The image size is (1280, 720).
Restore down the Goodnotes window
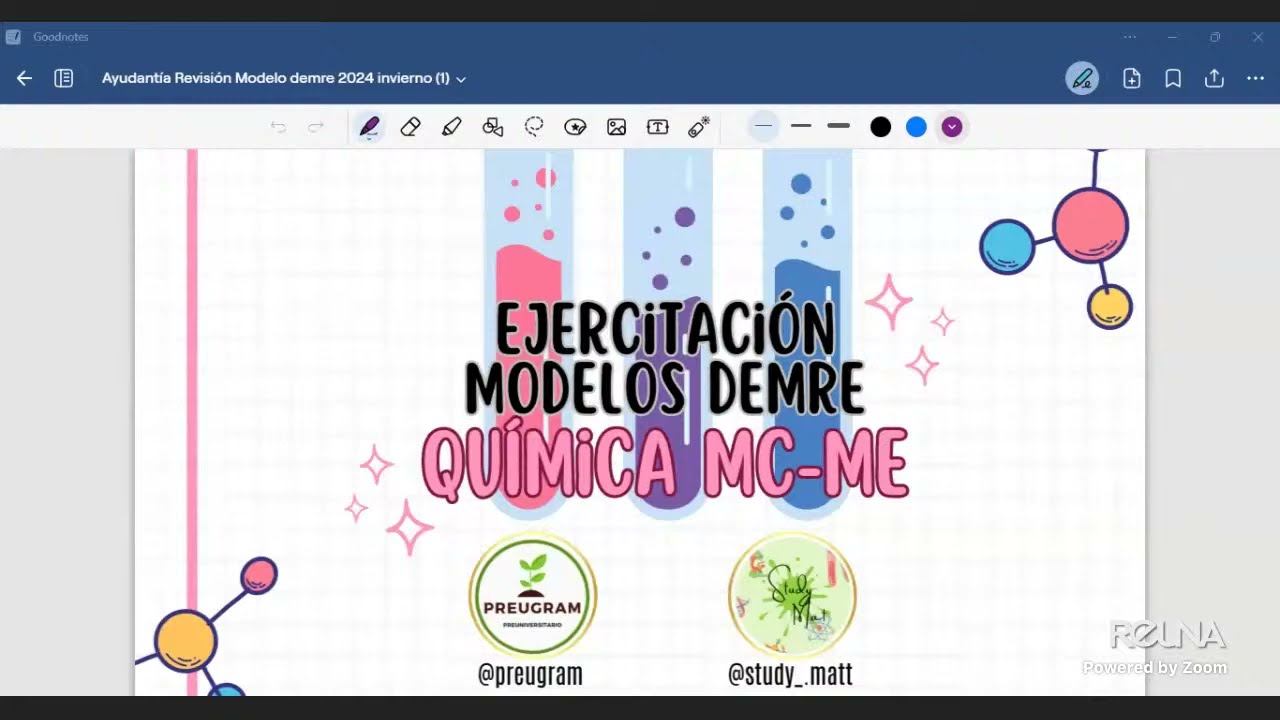pyautogui.click(x=1215, y=37)
